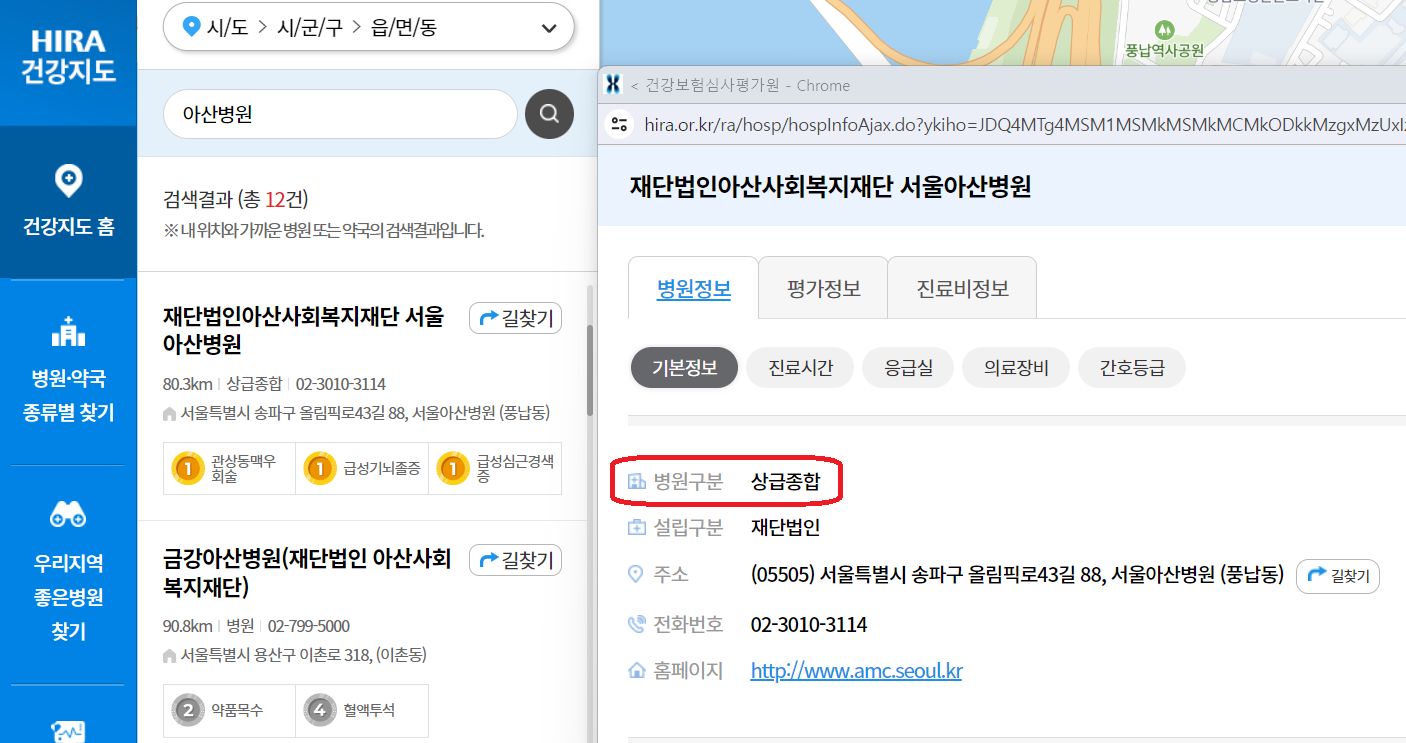The height and width of the screenshot is (743, 1406).
Task: Open 건강지도 홈 in the sidebar
Action: point(68,202)
